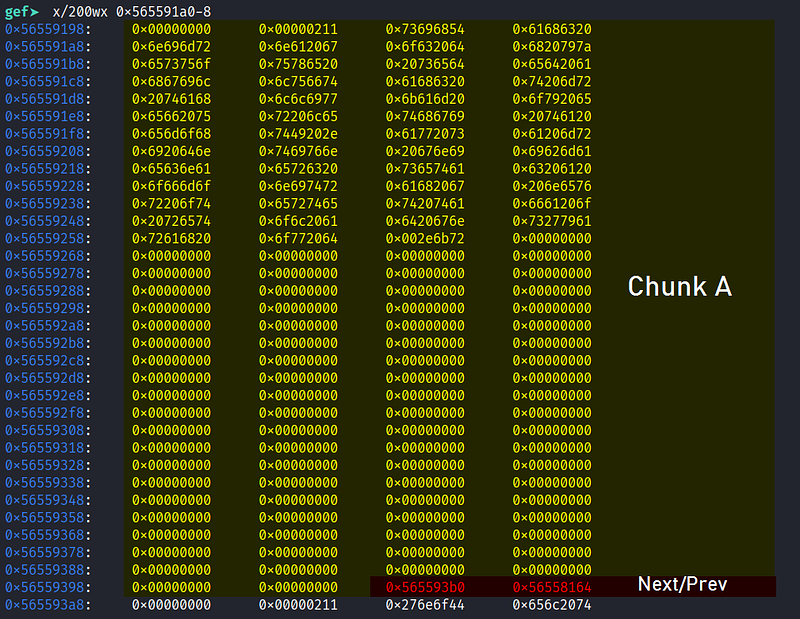Screen dimensions: 800x619
Task: Select the value 0x61772073
Action: [425, 134]
